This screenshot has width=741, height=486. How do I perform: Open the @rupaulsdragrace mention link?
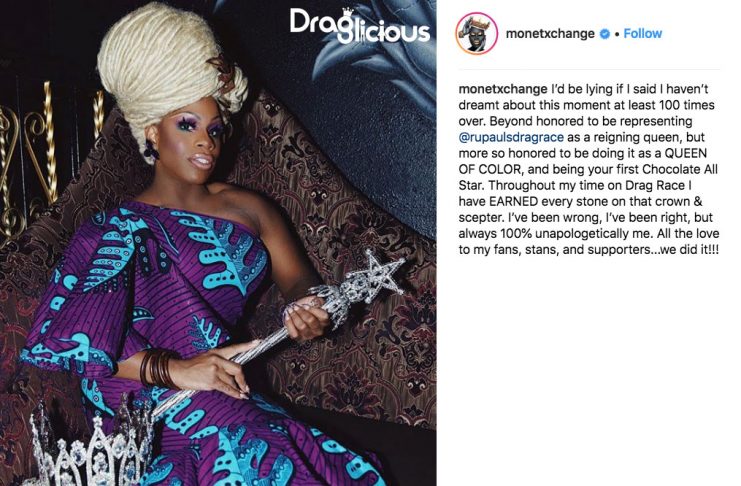511,137
